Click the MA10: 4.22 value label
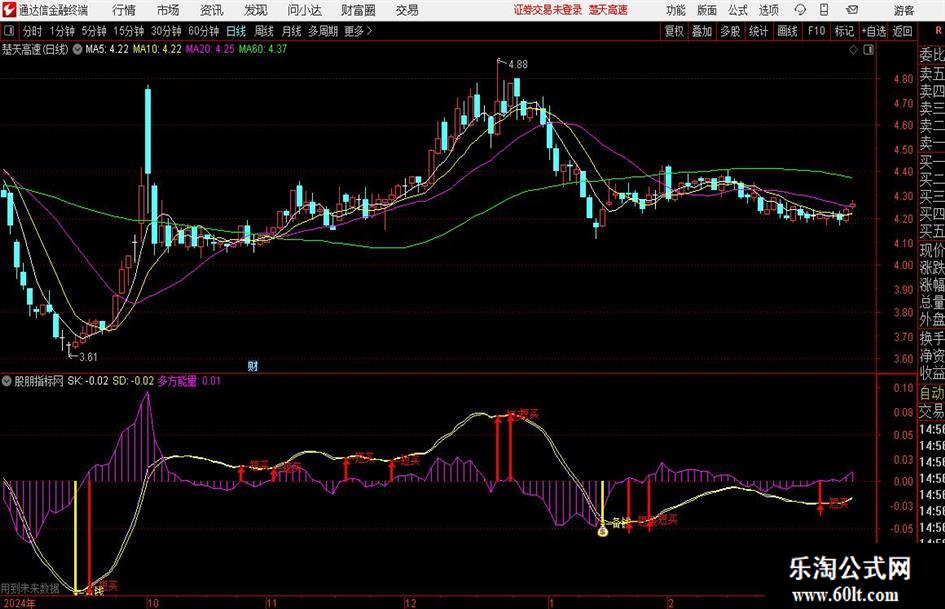The width and height of the screenshot is (945, 609). [157, 49]
